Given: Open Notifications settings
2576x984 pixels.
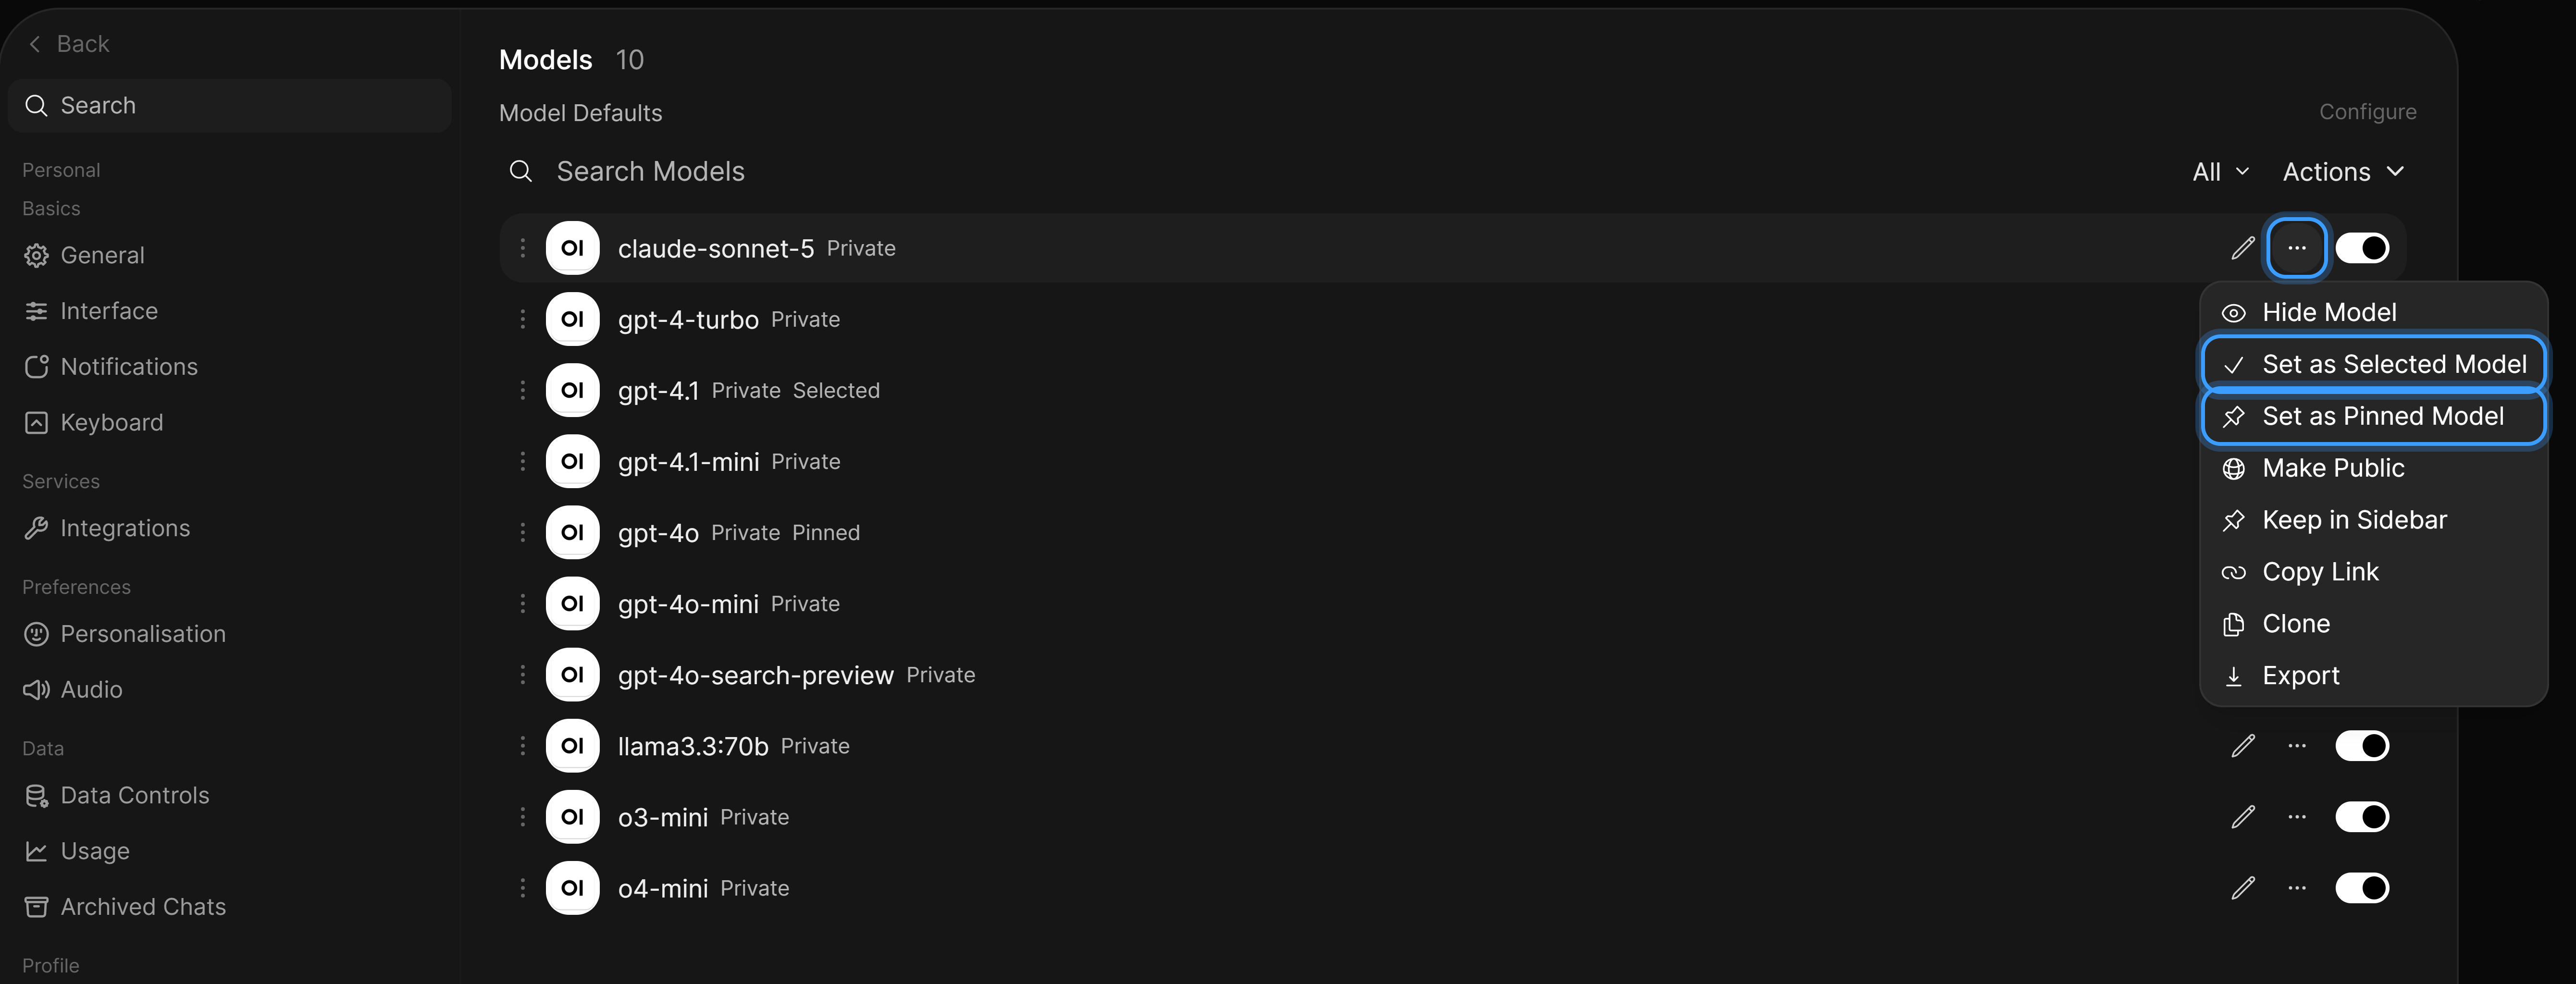Looking at the screenshot, I should (x=111, y=367).
